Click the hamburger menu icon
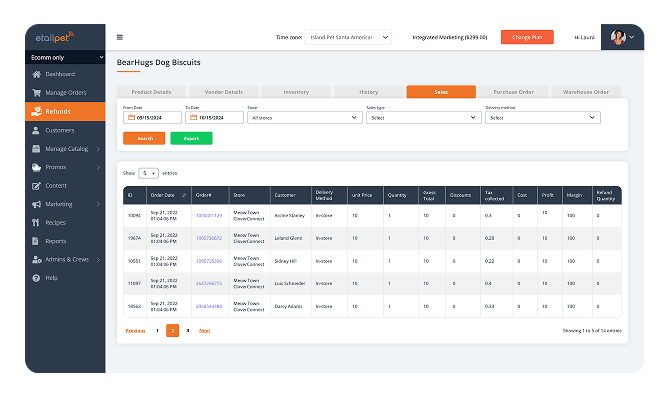 click(120, 38)
